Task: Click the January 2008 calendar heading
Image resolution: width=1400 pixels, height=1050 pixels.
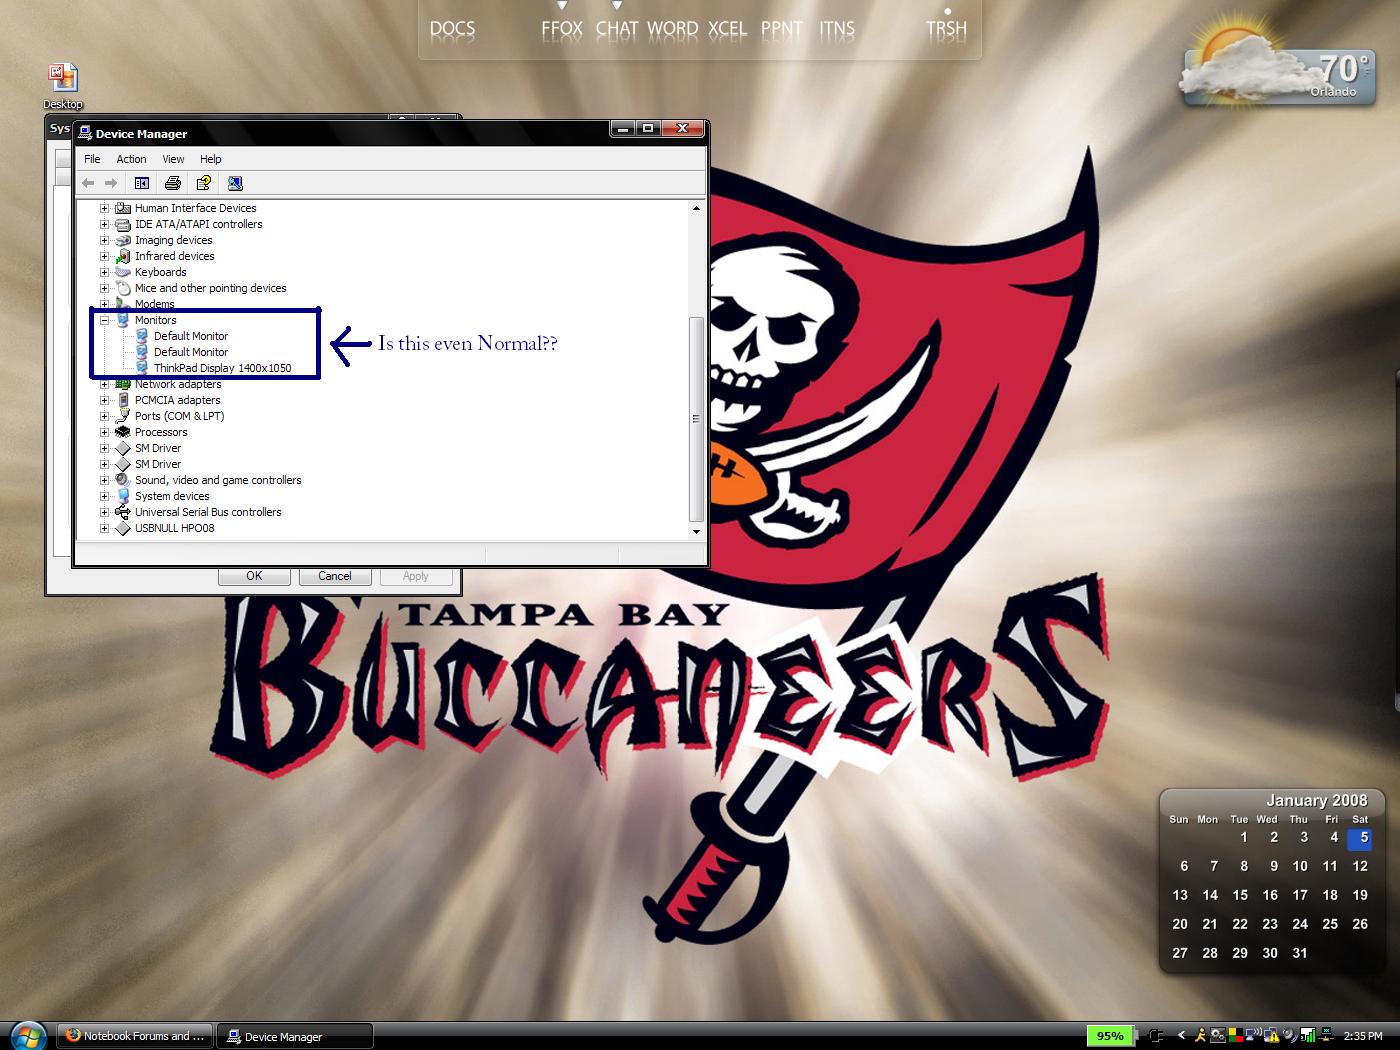Action: coord(1316,800)
